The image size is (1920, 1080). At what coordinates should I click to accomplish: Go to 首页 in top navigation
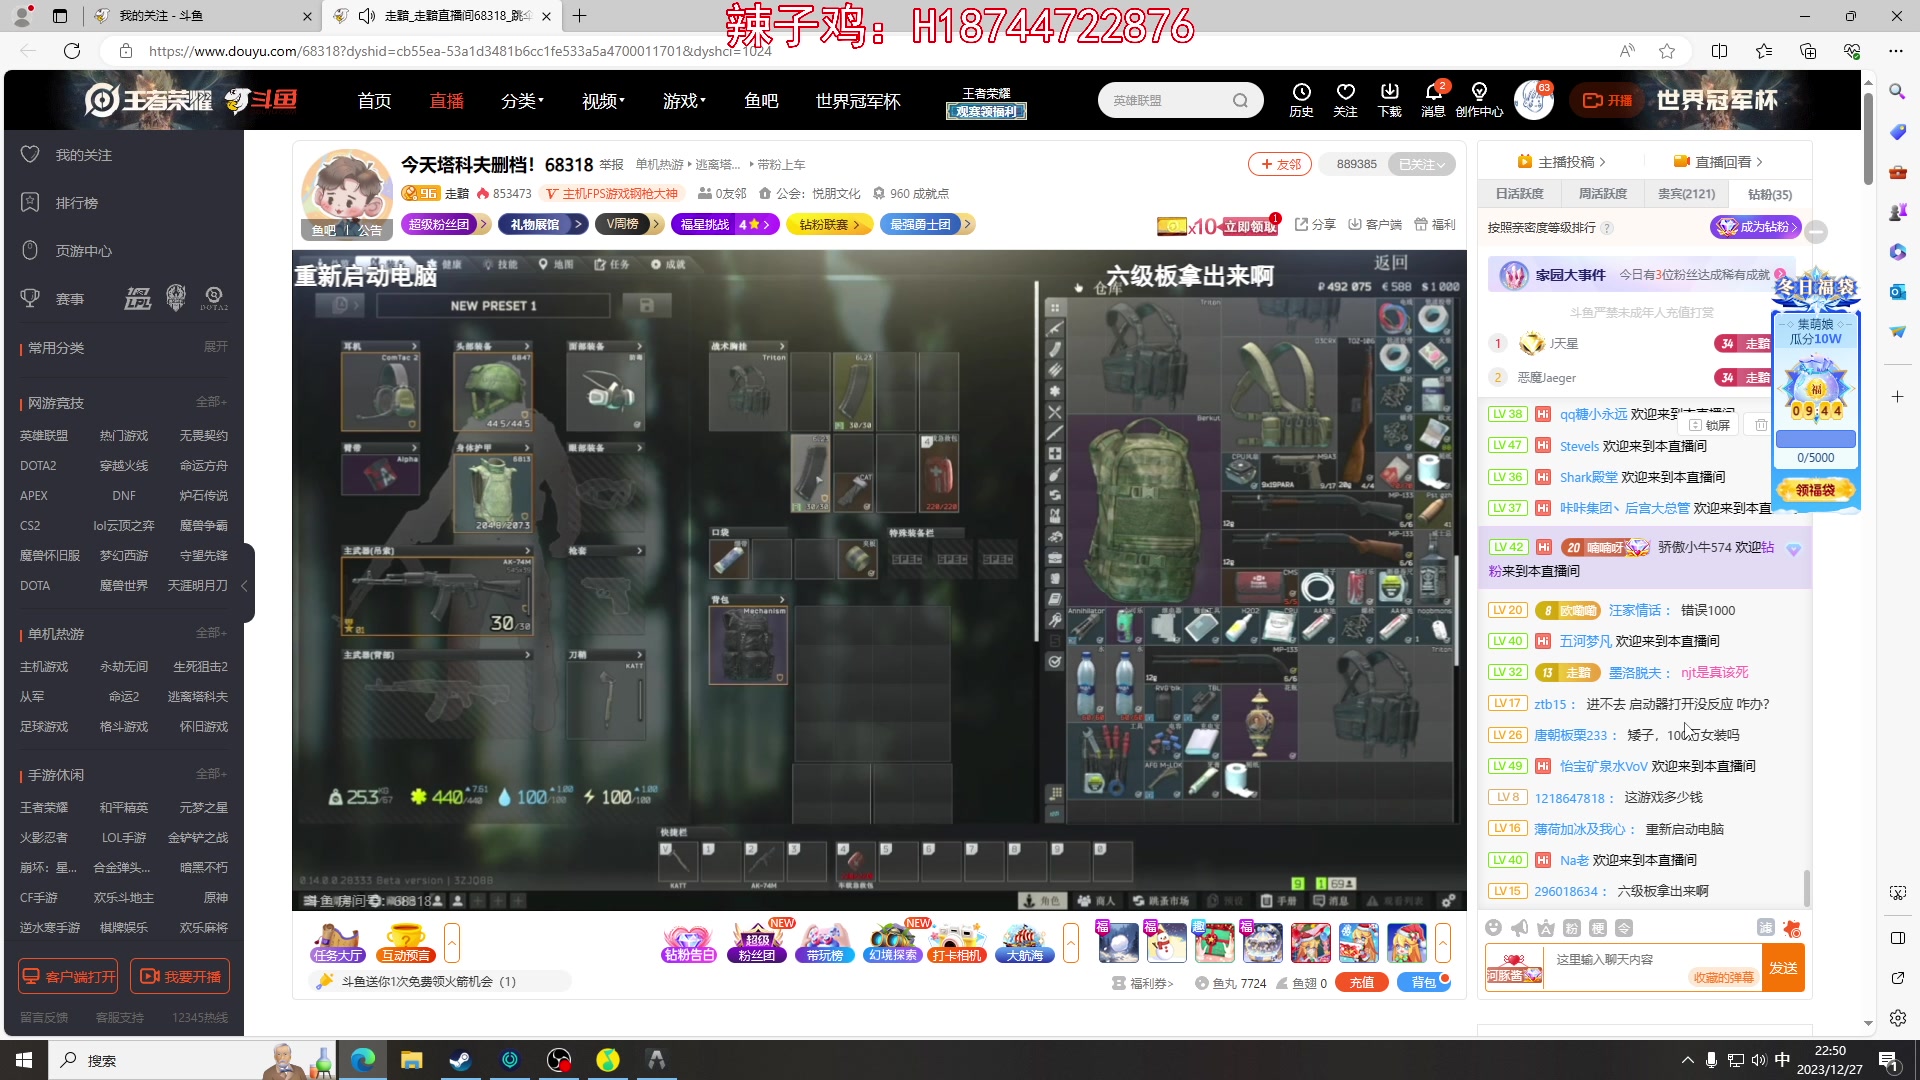coord(374,101)
